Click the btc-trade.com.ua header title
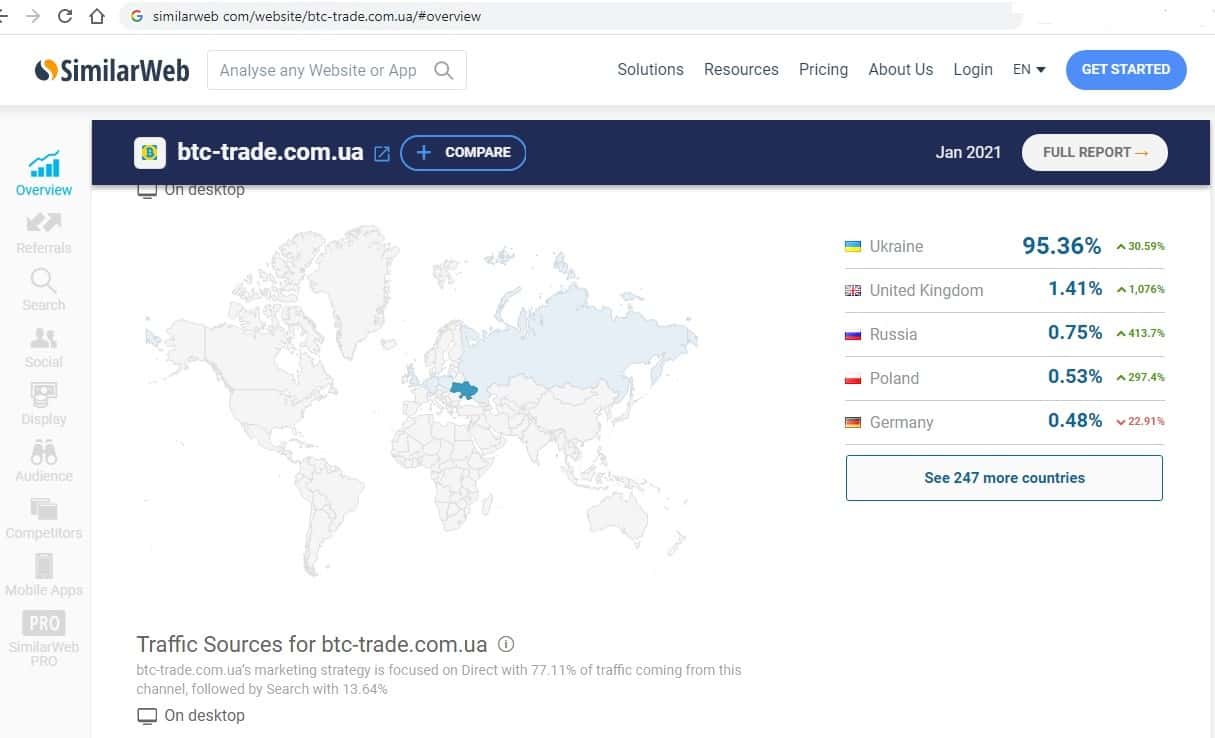Viewport: 1215px width, 738px height. pos(270,153)
